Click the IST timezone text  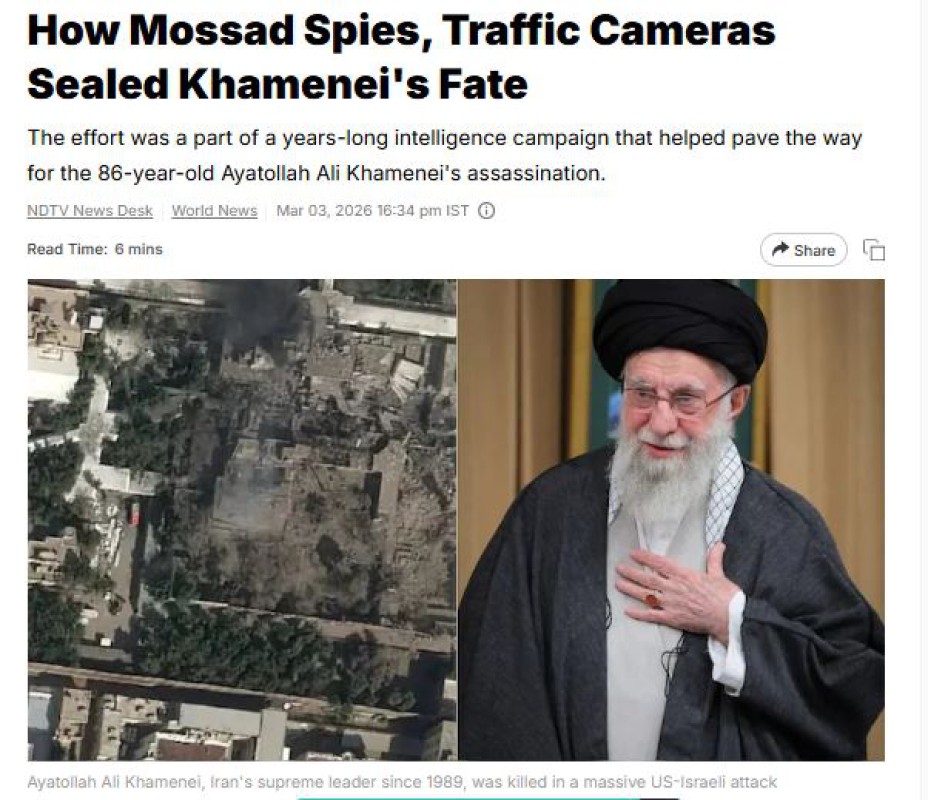[457, 211]
